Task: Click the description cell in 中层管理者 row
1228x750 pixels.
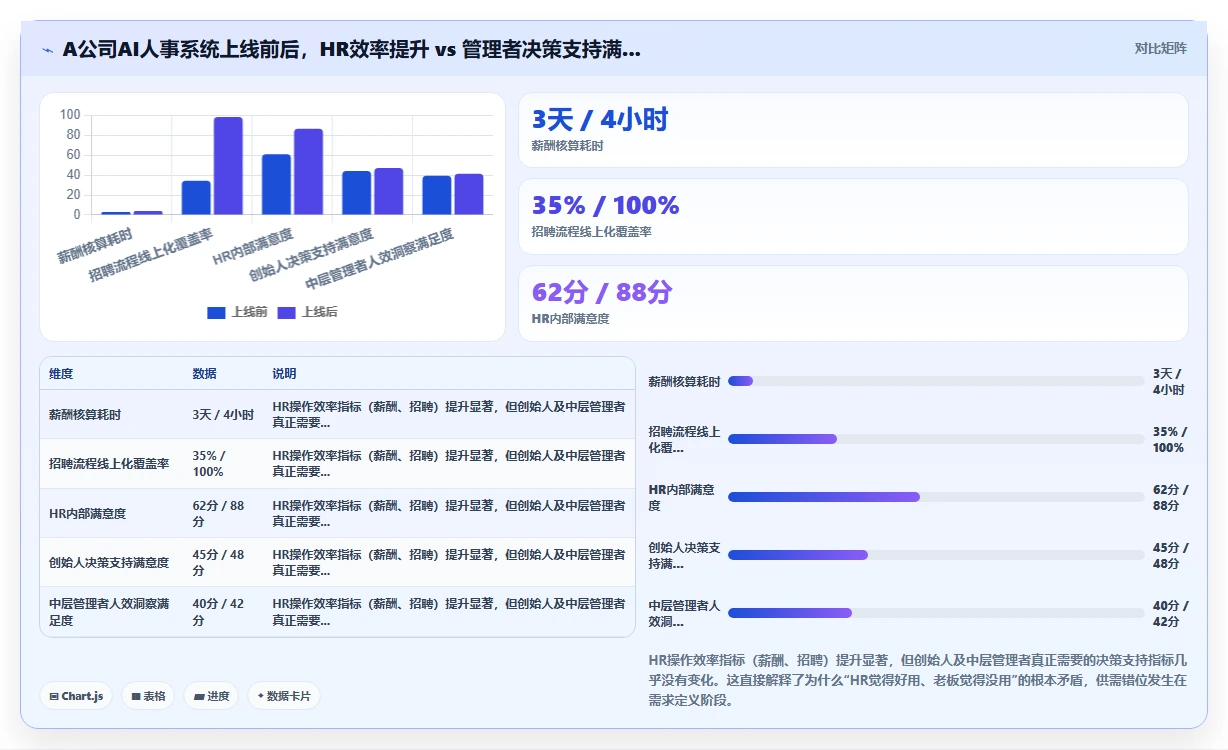Action: point(449,612)
